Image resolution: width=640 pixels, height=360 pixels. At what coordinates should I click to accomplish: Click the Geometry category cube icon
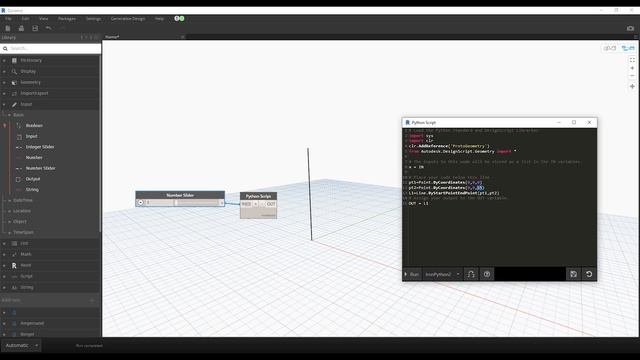[14, 82]
